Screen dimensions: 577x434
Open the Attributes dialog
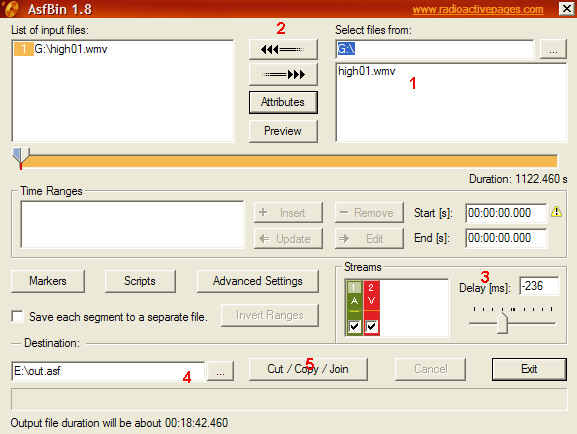coord(283,102)
